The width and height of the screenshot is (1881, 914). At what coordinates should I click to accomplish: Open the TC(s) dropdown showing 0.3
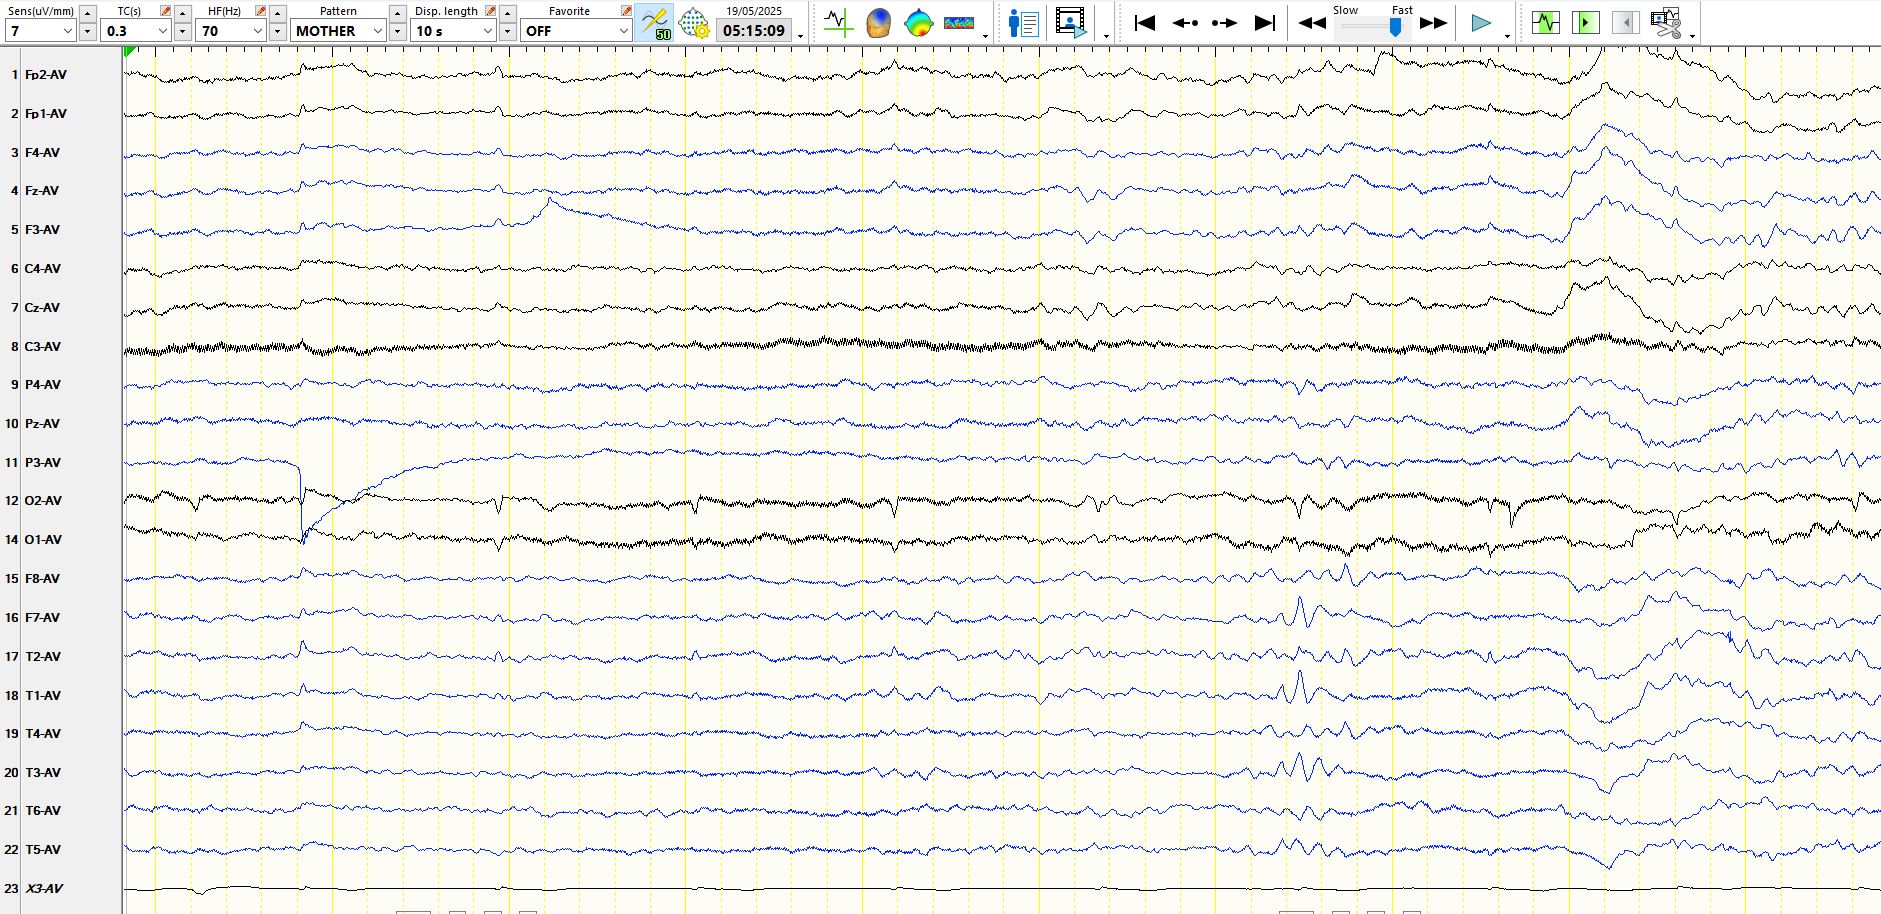137,31
